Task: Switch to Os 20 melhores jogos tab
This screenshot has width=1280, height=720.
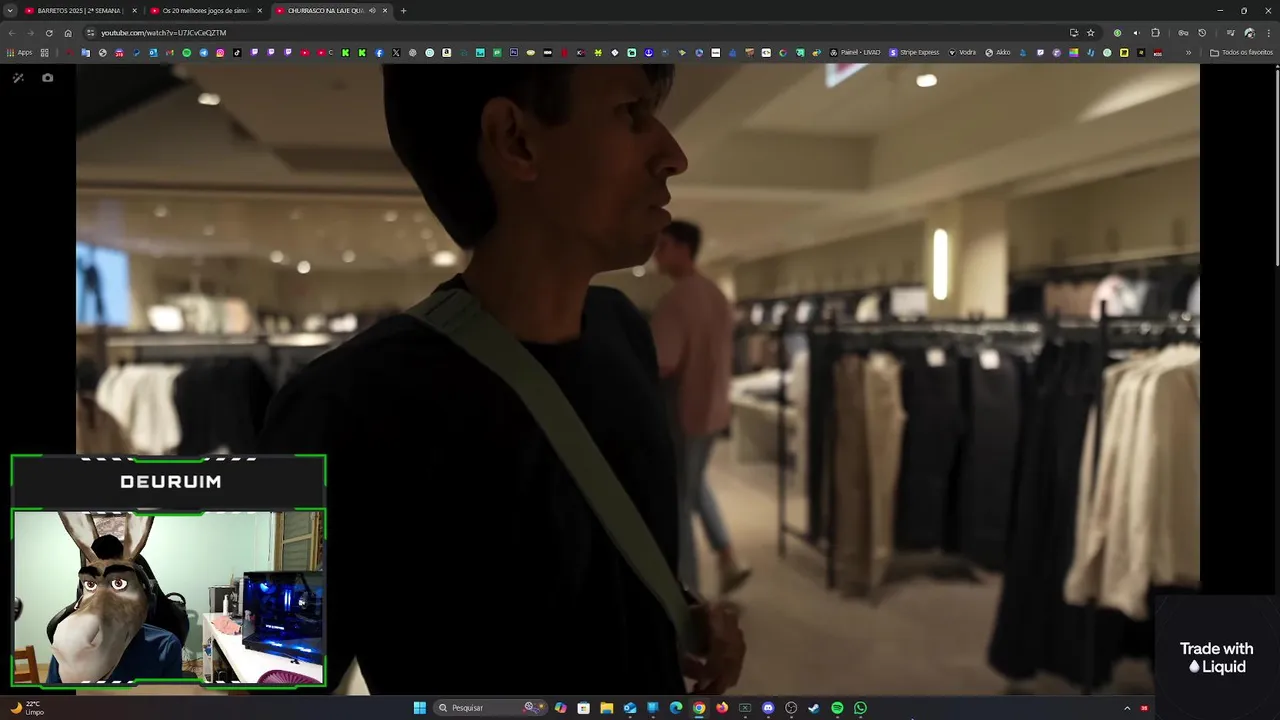Action: tap(205, 11)
